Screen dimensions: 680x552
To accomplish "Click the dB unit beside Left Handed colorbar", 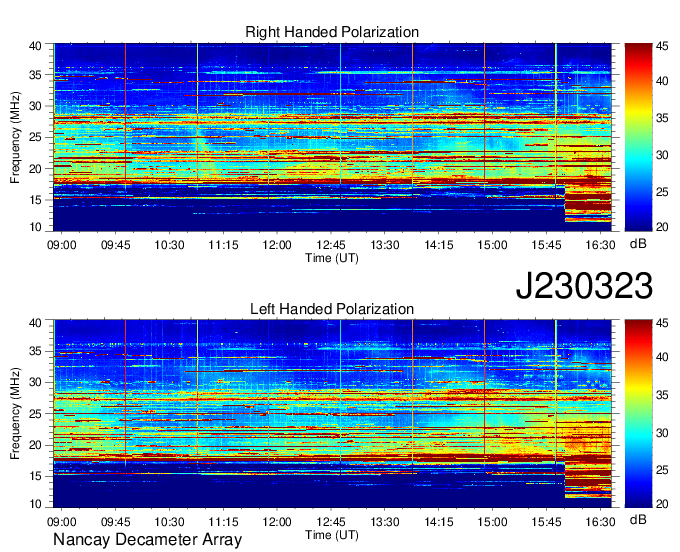I will coord(638,519).
